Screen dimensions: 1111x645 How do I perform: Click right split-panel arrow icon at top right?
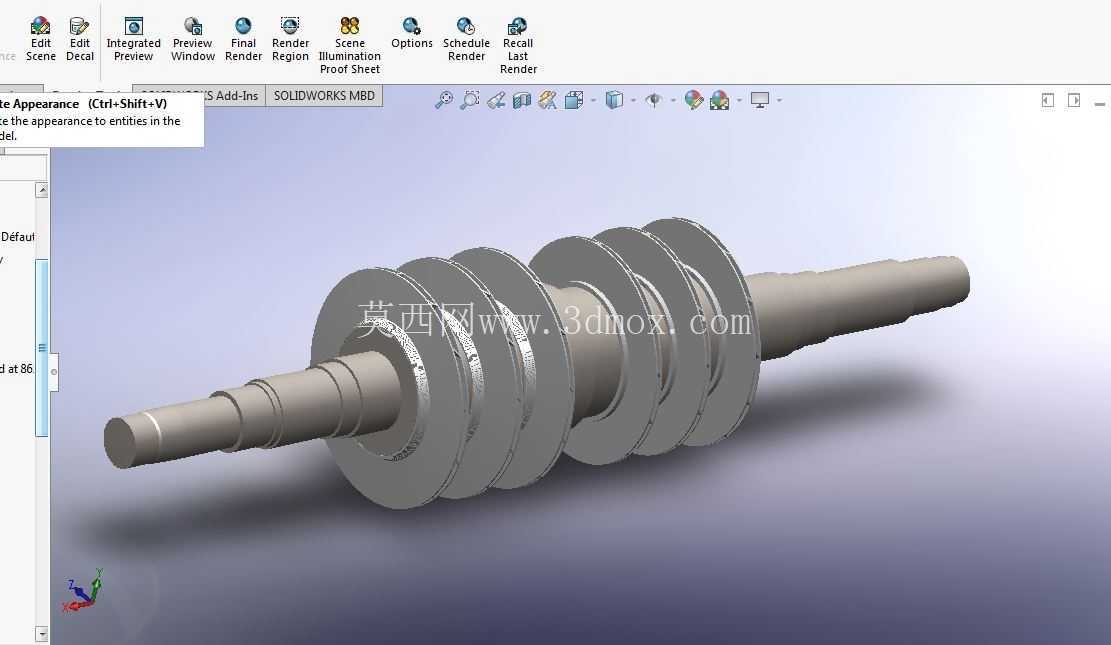point(1074,101)
